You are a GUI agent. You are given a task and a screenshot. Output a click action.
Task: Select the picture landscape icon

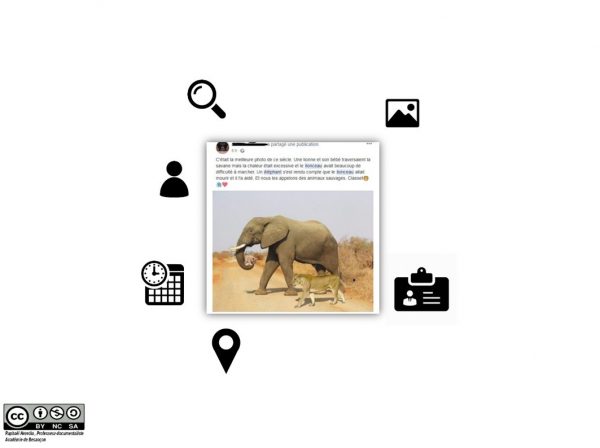point(402,113)
